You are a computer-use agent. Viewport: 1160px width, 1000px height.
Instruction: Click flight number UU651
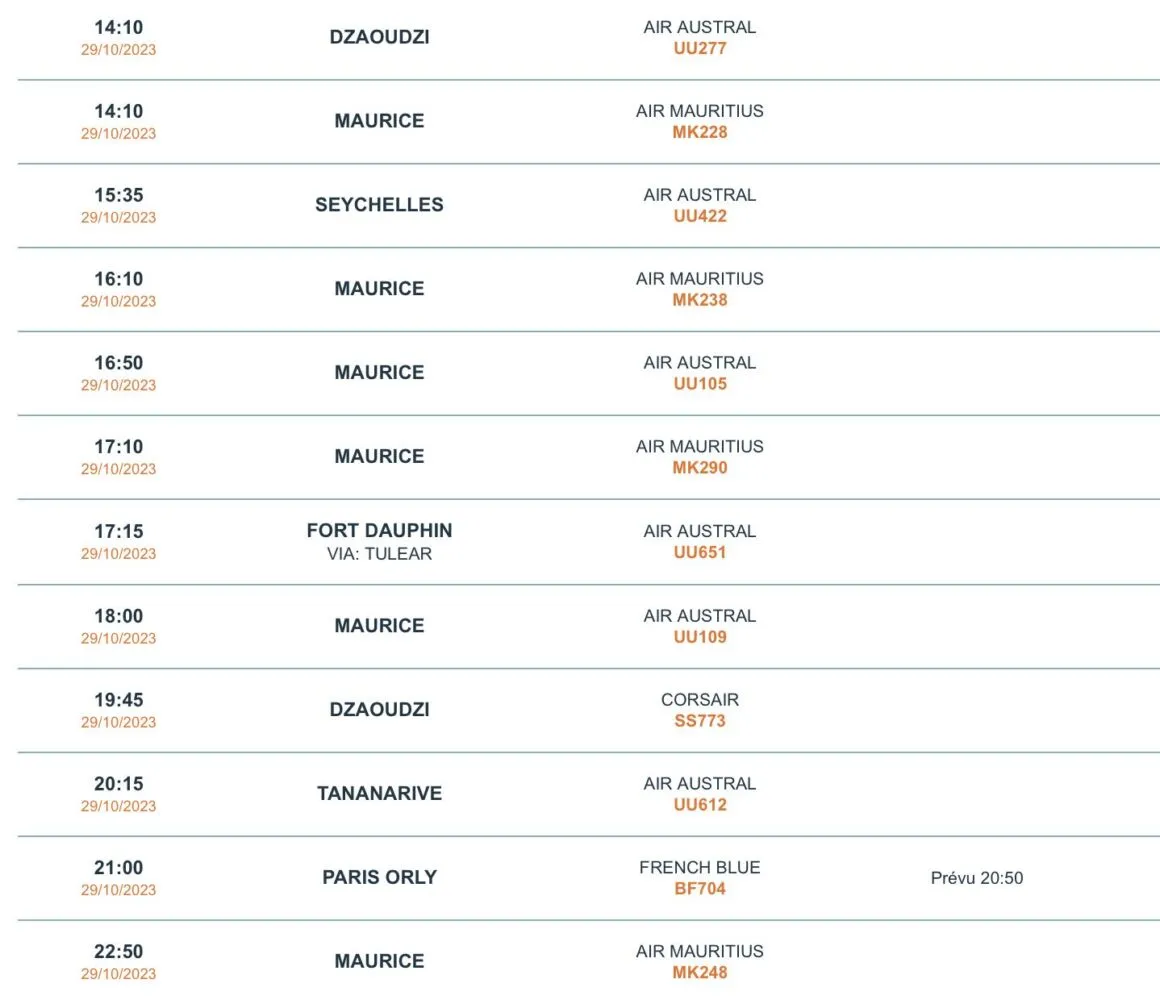[699, 552]
